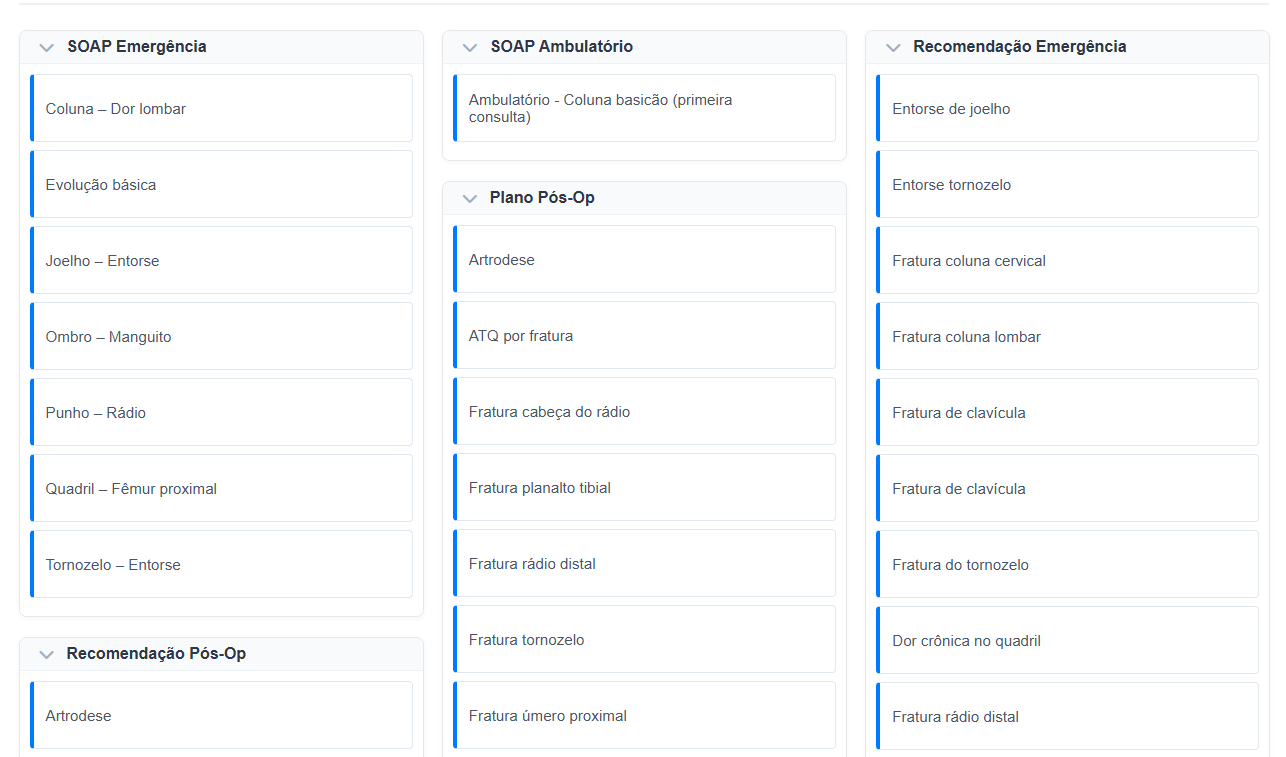
Task: Select ATQ por fratura plan
Action: tap(644, 336)
